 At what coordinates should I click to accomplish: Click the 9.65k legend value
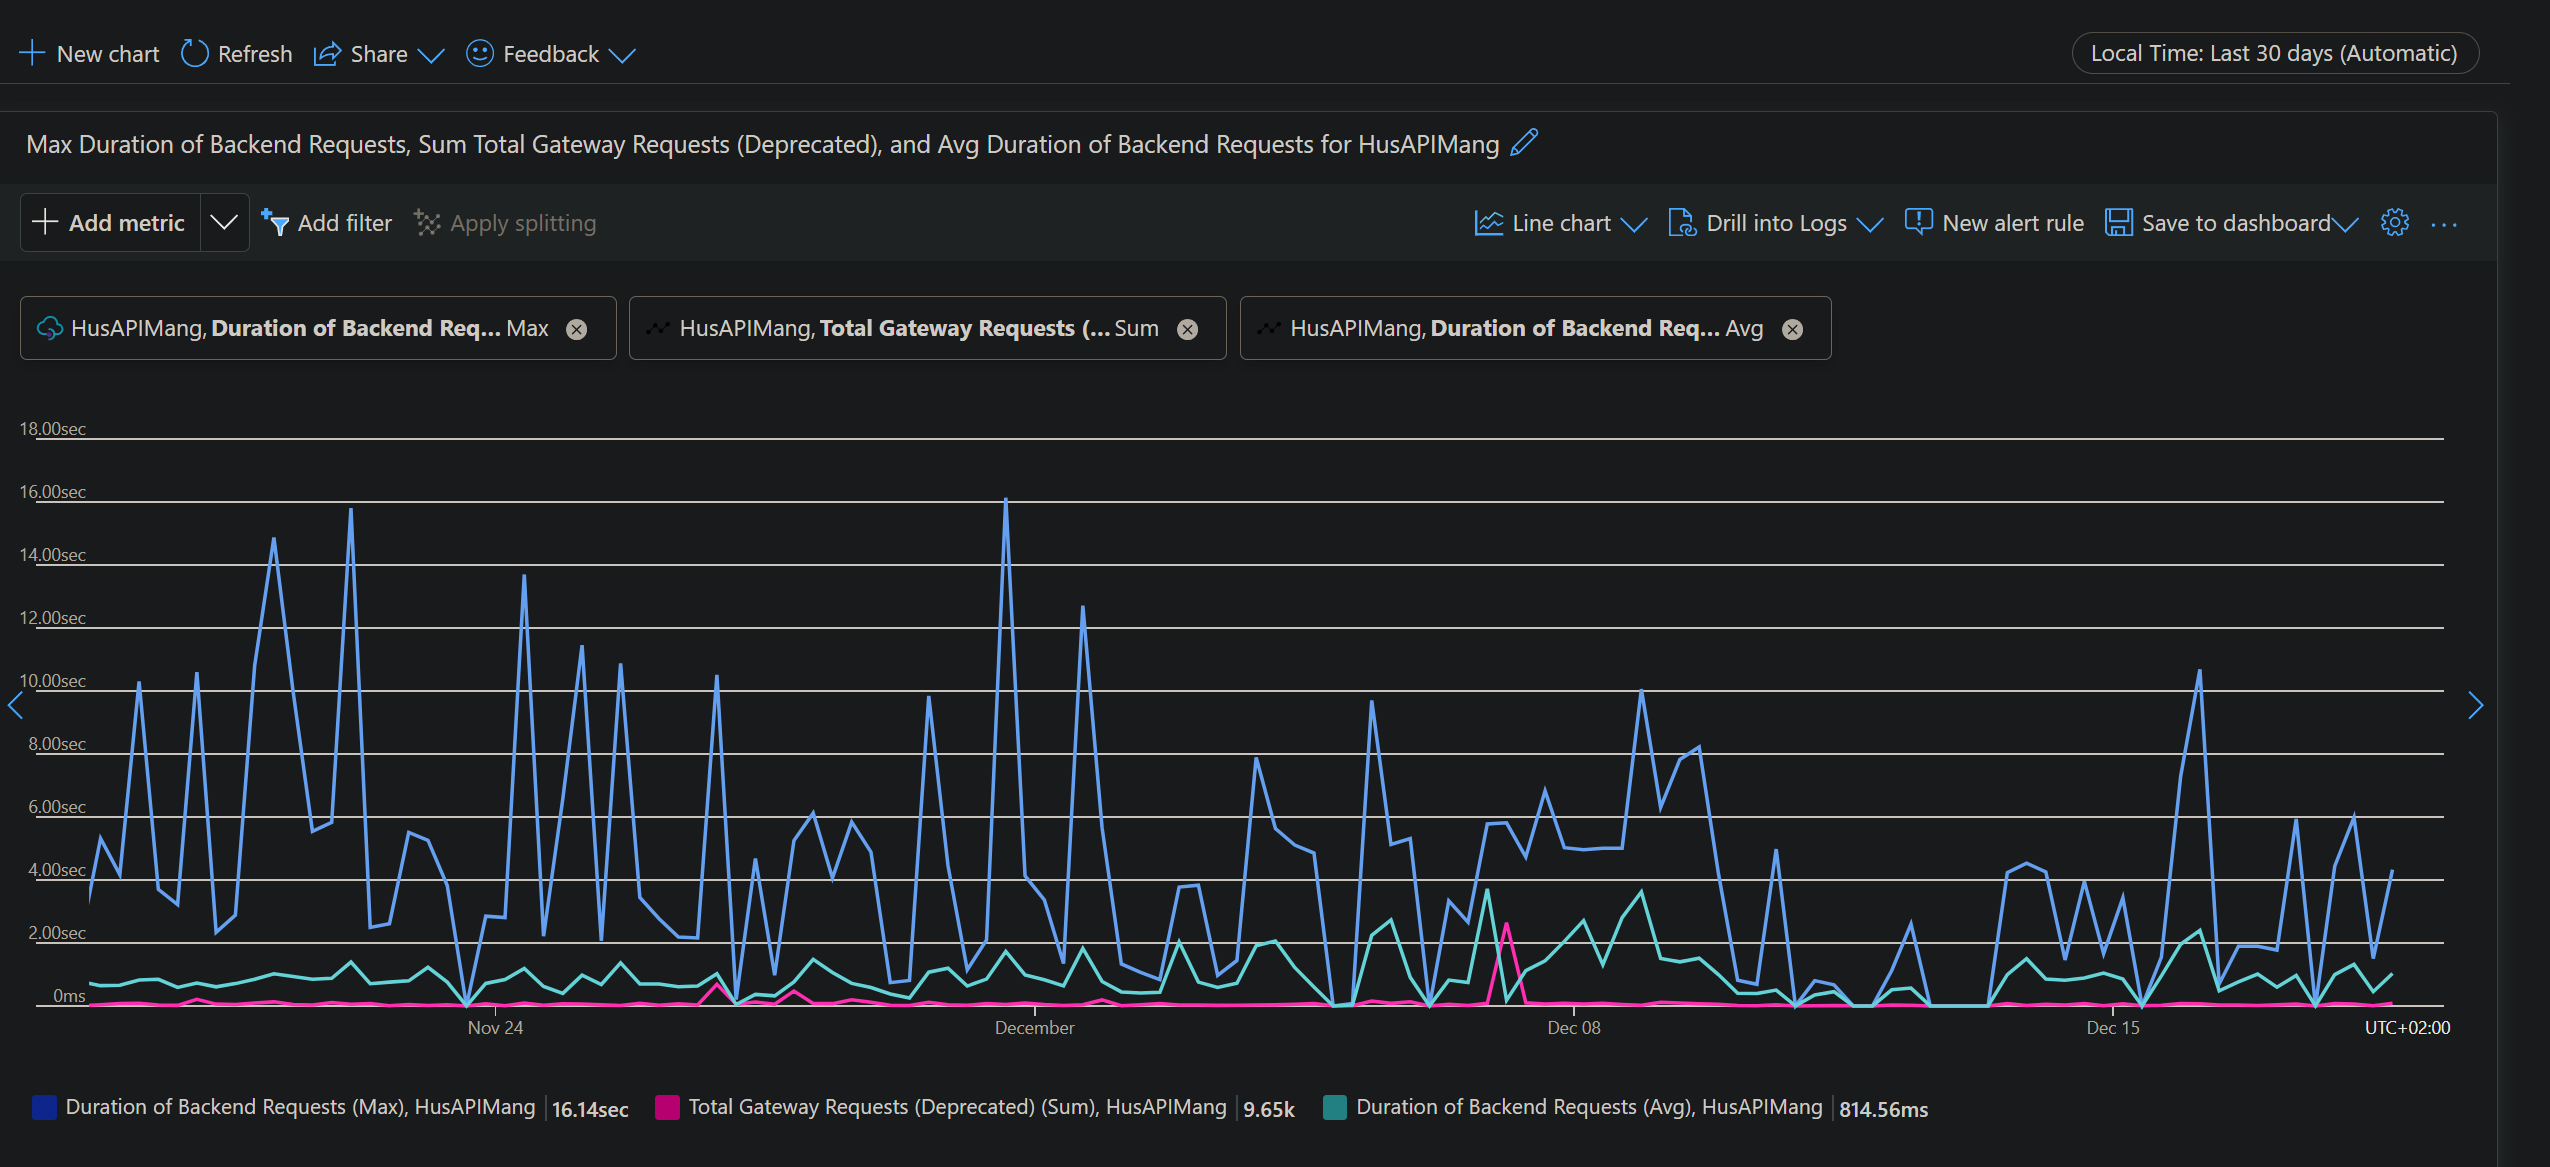click(x=1268, y=1109)
